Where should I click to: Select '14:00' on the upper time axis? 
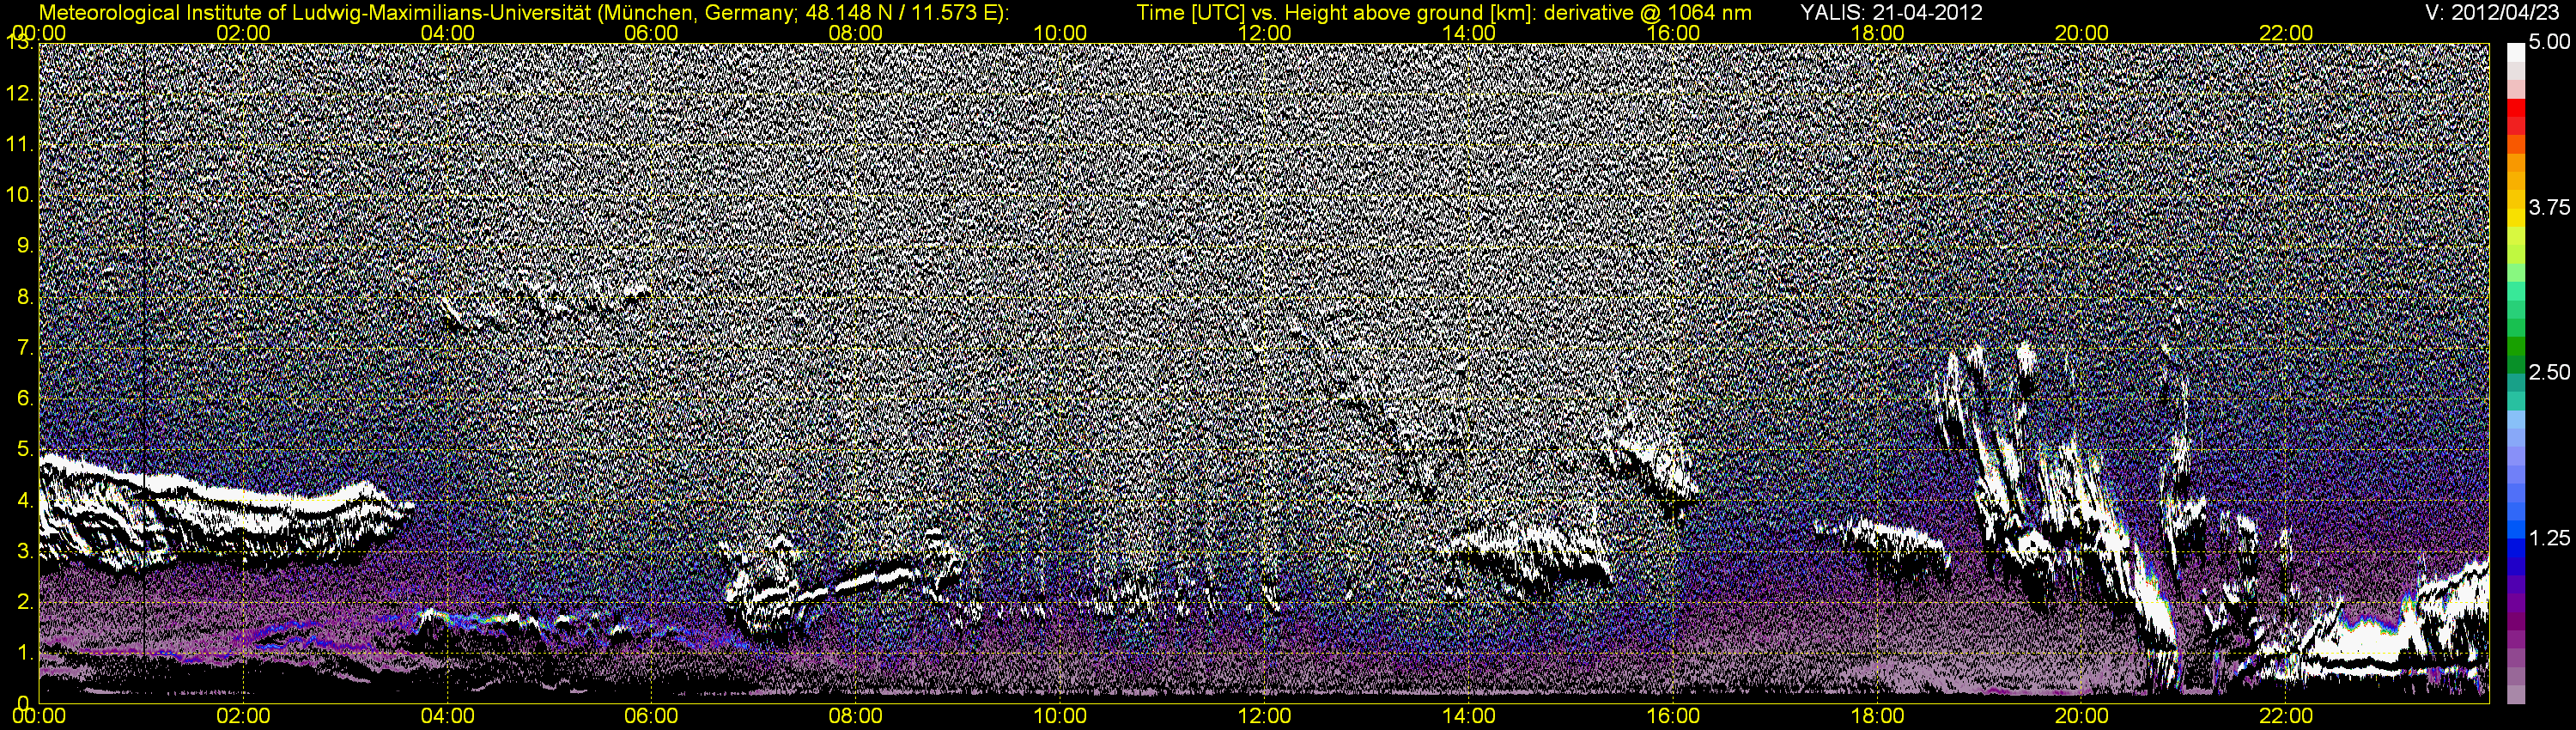tap(1469, 33)
